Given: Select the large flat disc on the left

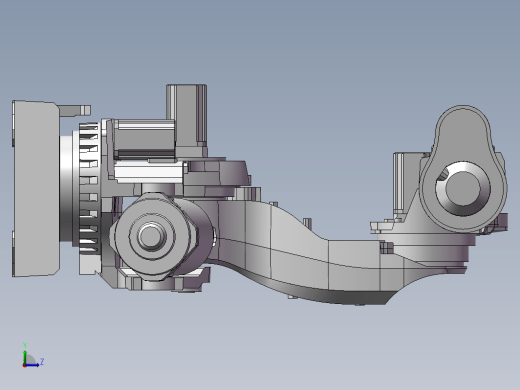Looking at the screenshot, I should point(36,189).
